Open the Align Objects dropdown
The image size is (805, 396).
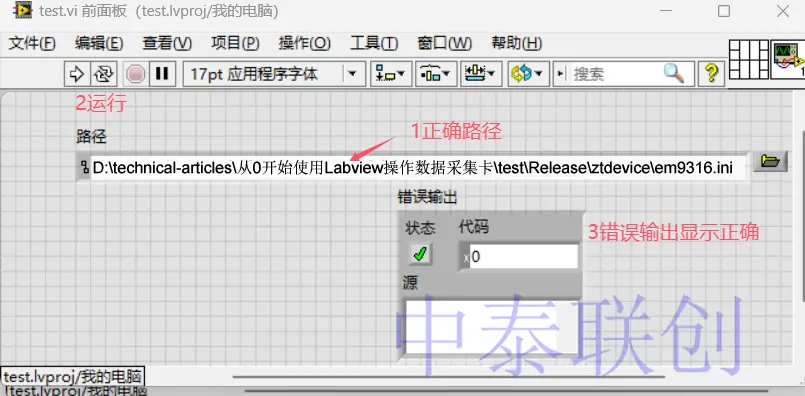pyautogui.click(x=391, y=74)
